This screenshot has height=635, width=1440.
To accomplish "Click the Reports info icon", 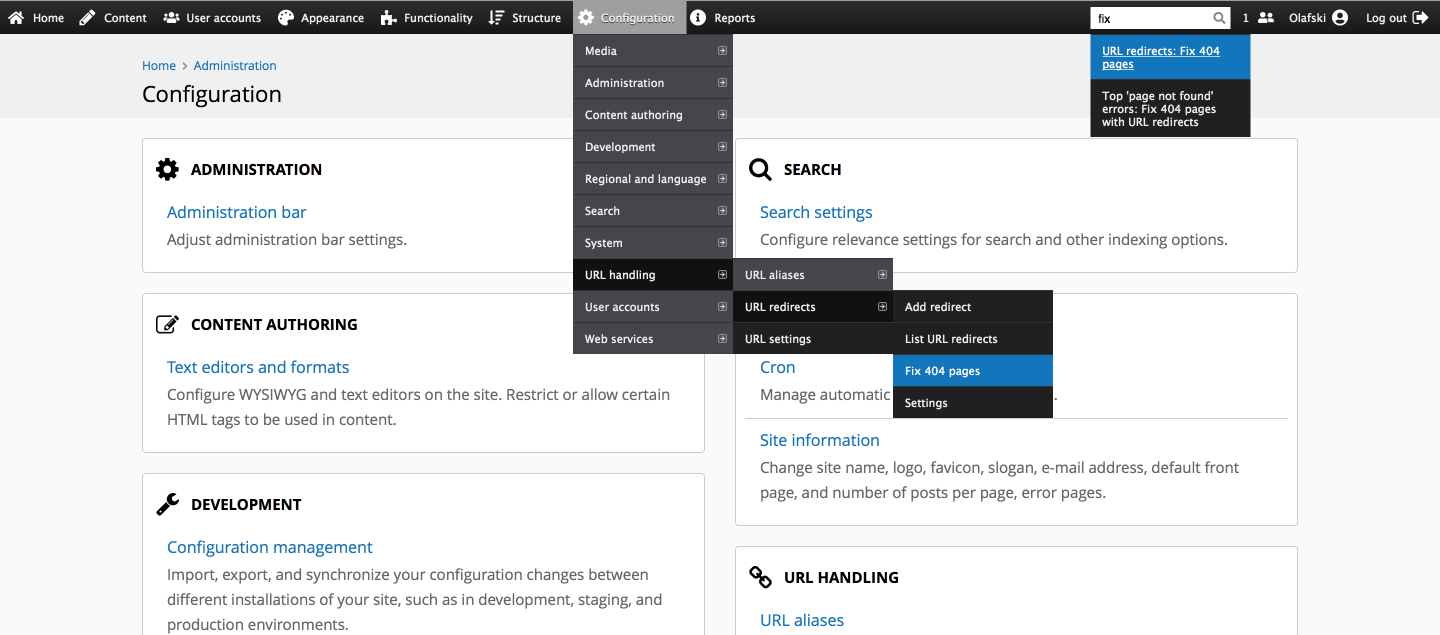I will [698, 18].
